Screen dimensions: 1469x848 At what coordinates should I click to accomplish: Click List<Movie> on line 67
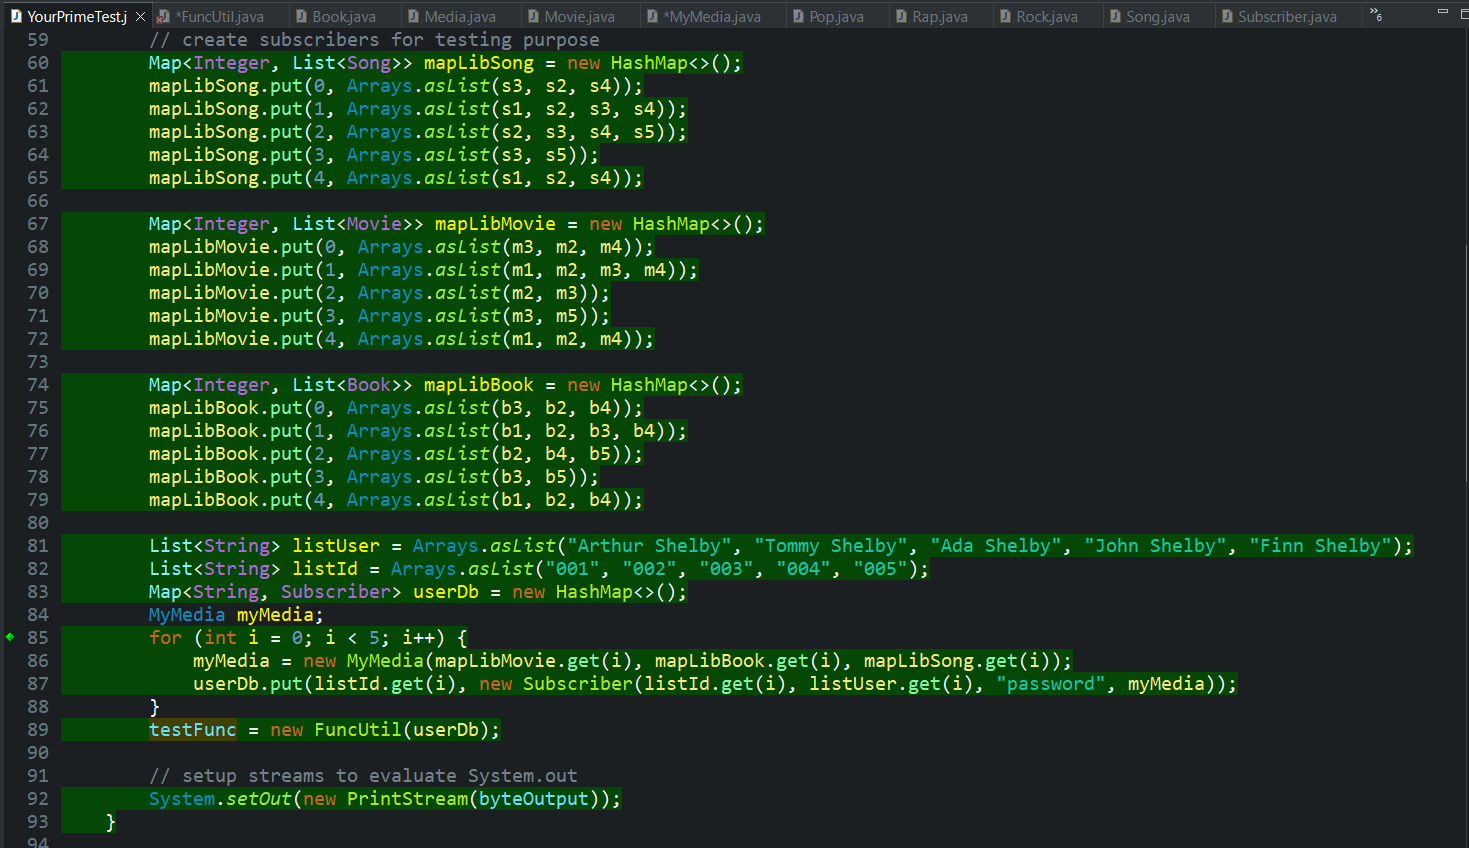358,224
